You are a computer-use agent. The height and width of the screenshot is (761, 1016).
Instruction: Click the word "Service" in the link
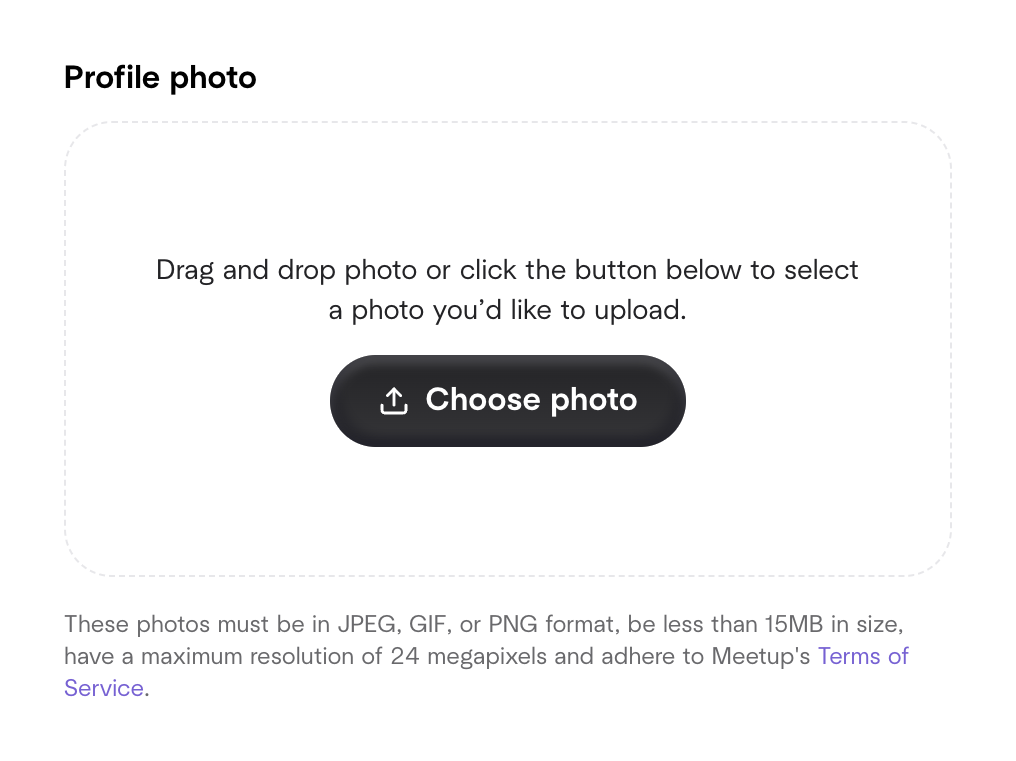tap(104, 688)
